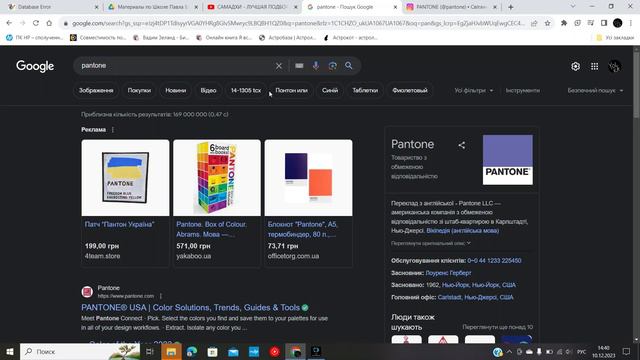The image size is (640, 360).
Task: Start voice search with the microphone icon
Action: tap(316, 66)
